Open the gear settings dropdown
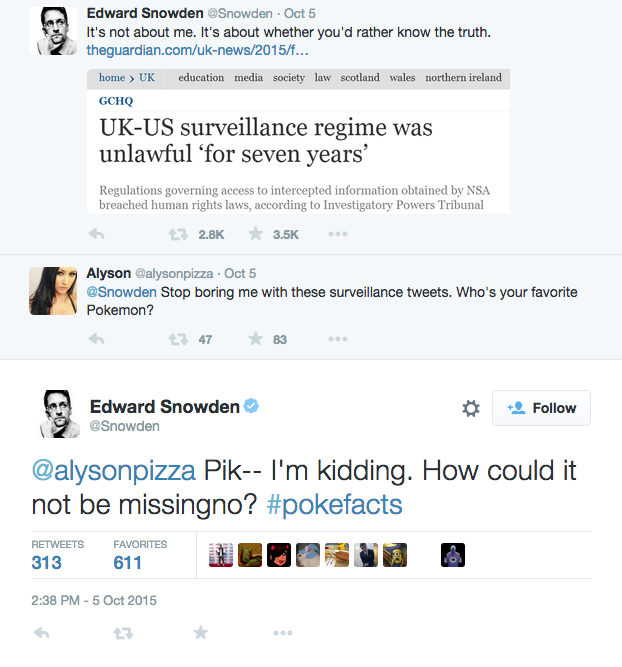 pyautogui.click(x=471, y=408)
